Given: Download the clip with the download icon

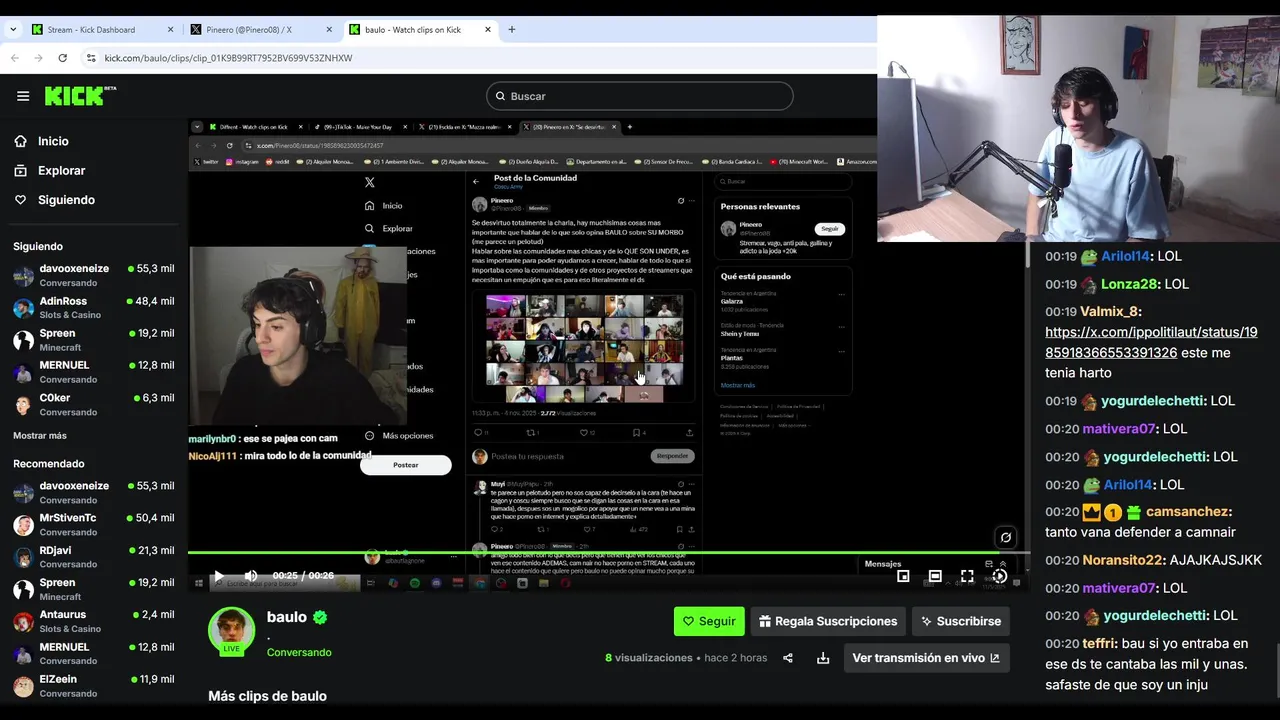Looking at the screenshot, I should [823, 658].
